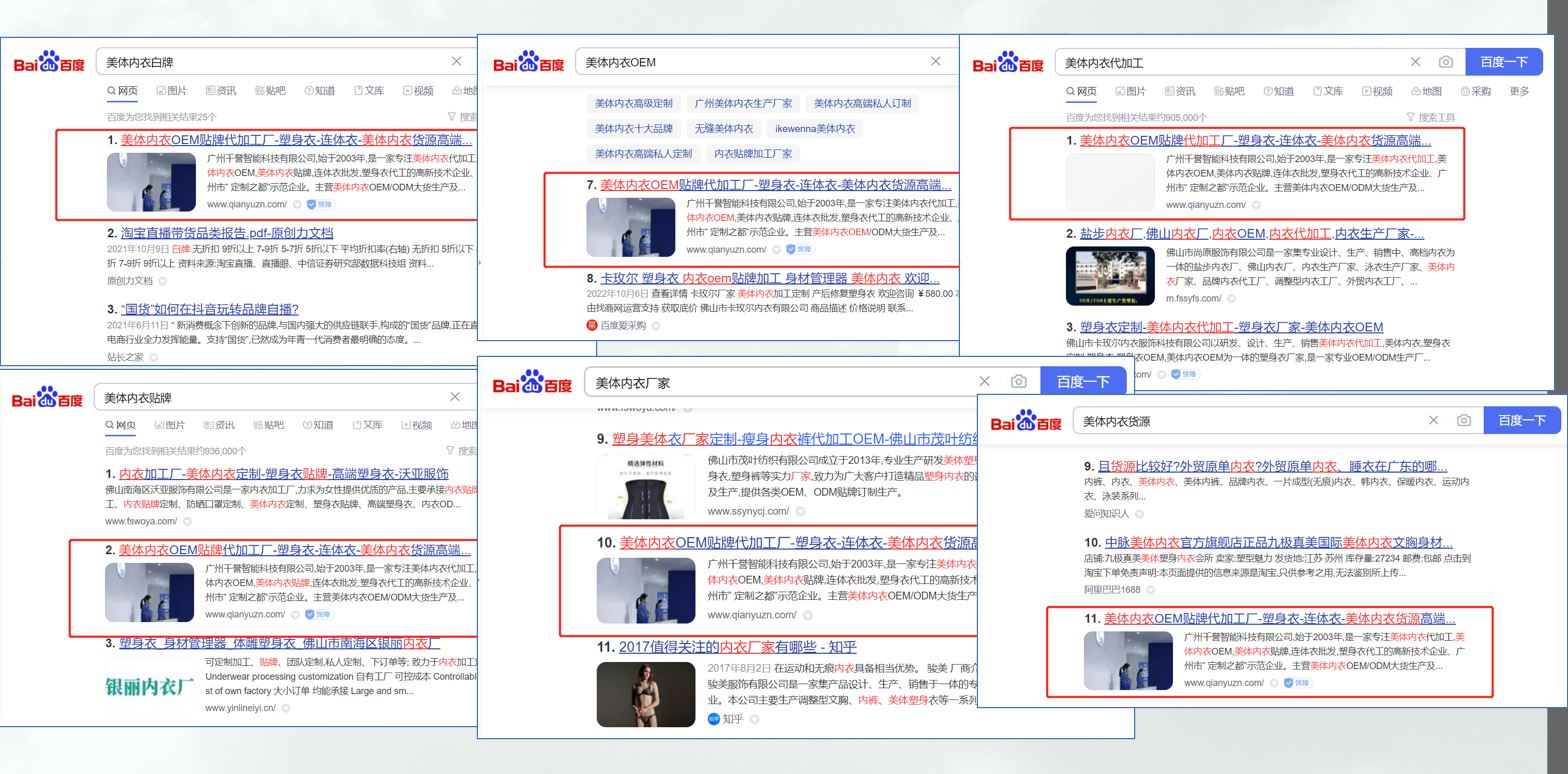
Task: Select the ikewenna美体内衣 suggestion chip
Action: [815, 128]
